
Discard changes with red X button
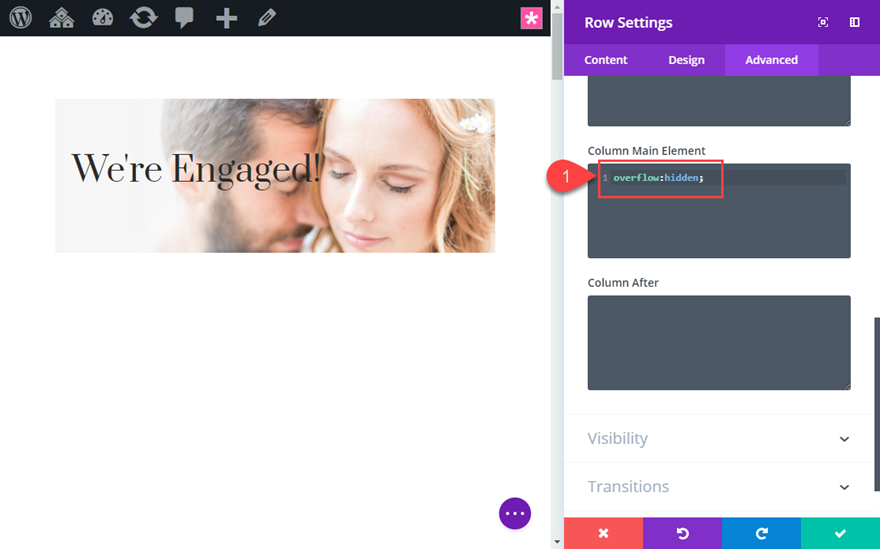603,533
